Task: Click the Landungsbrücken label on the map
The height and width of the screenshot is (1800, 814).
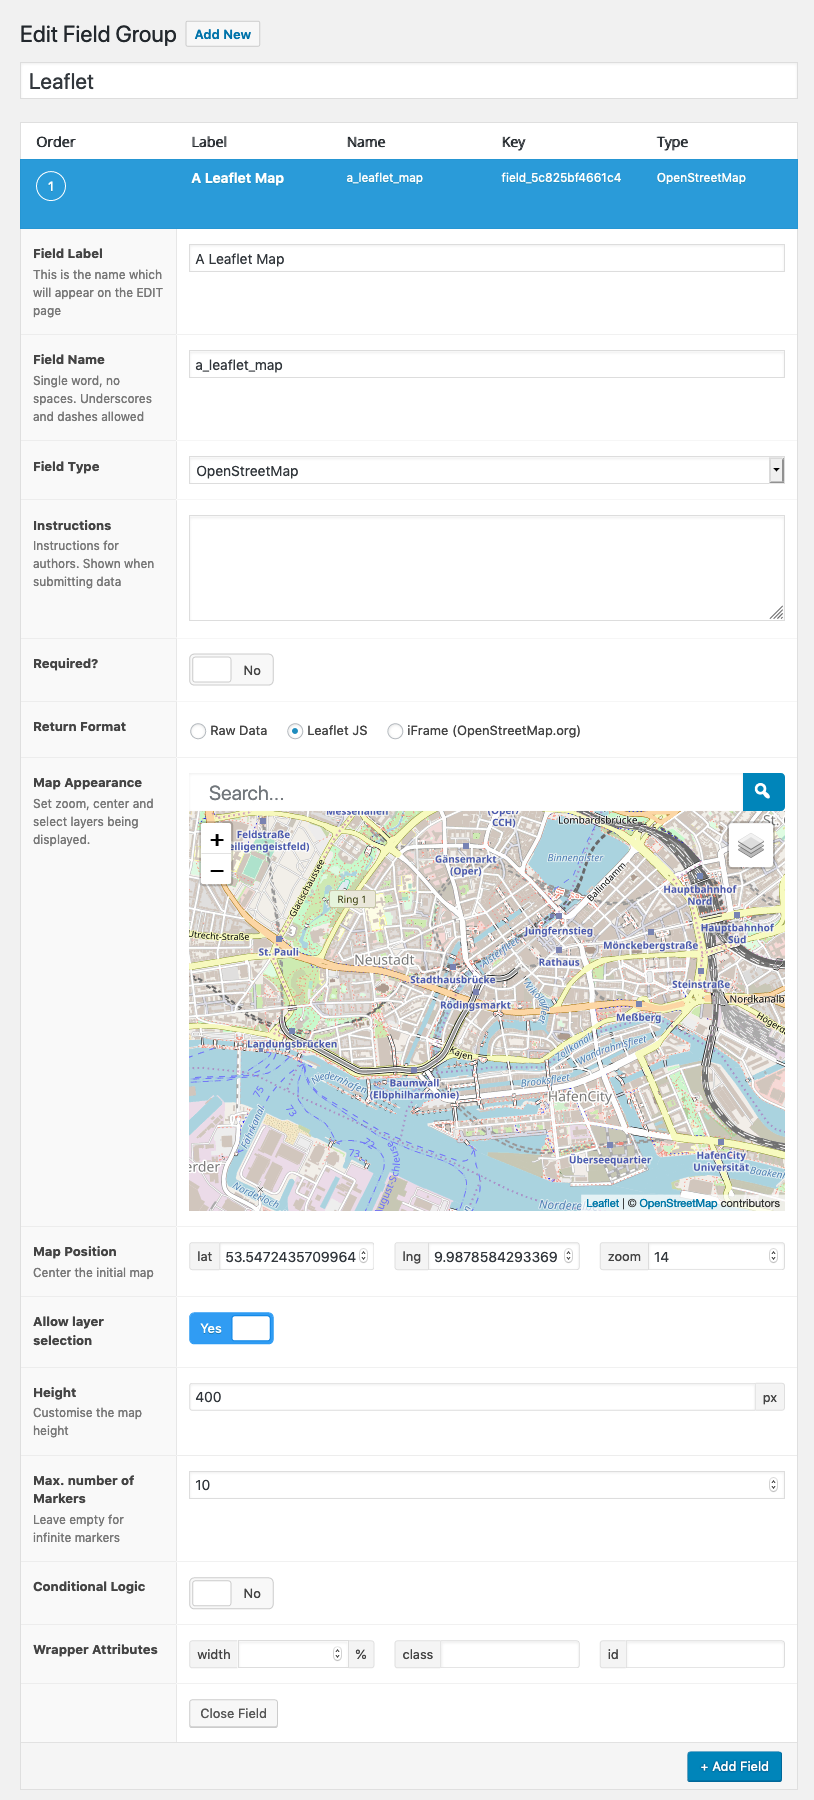Action: click(x=292, y=1044)
